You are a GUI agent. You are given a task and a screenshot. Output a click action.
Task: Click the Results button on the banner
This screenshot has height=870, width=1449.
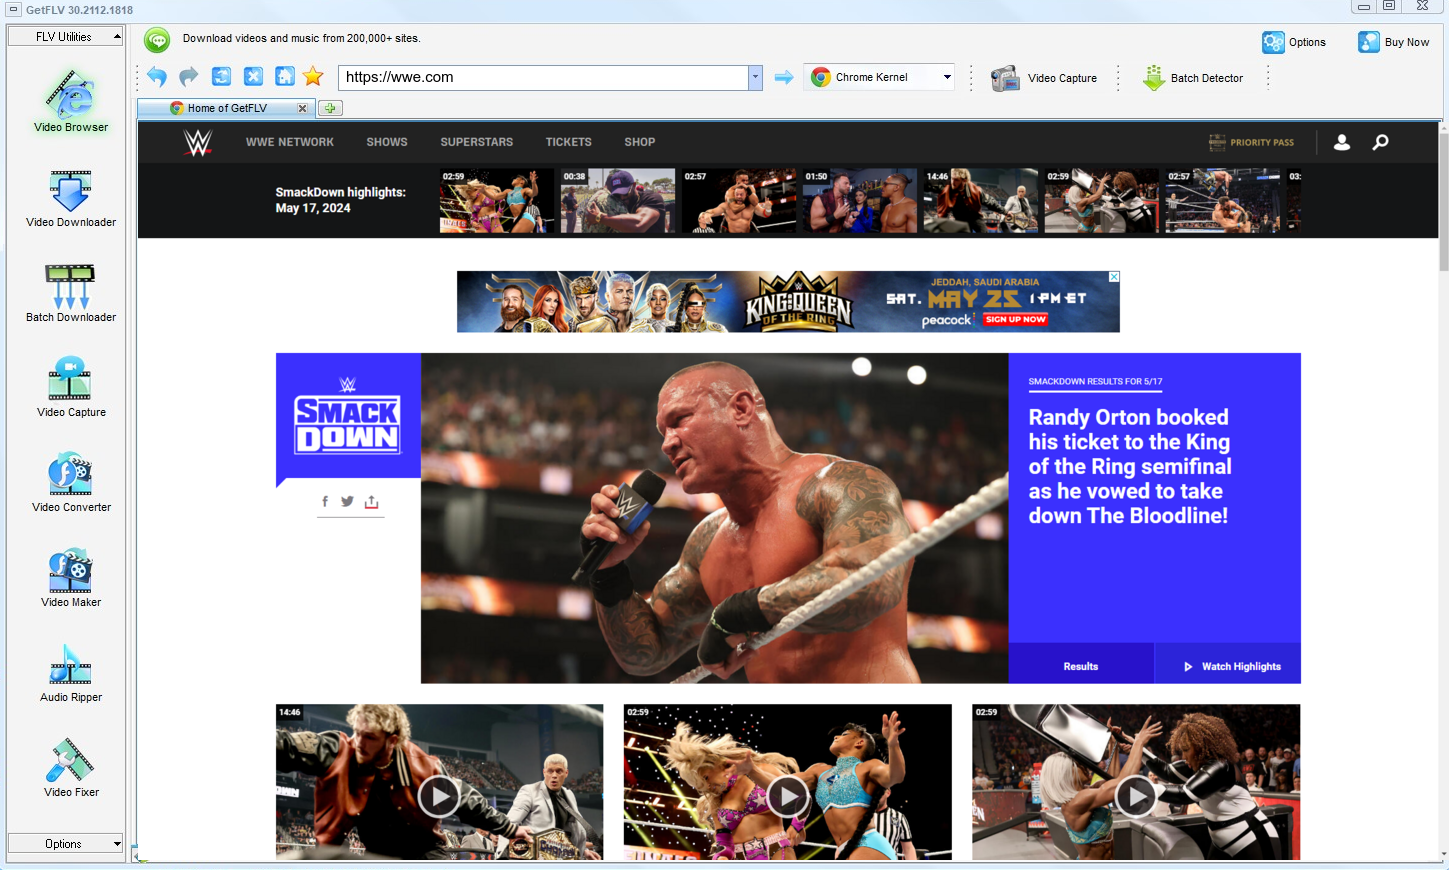pos(1081,666)
